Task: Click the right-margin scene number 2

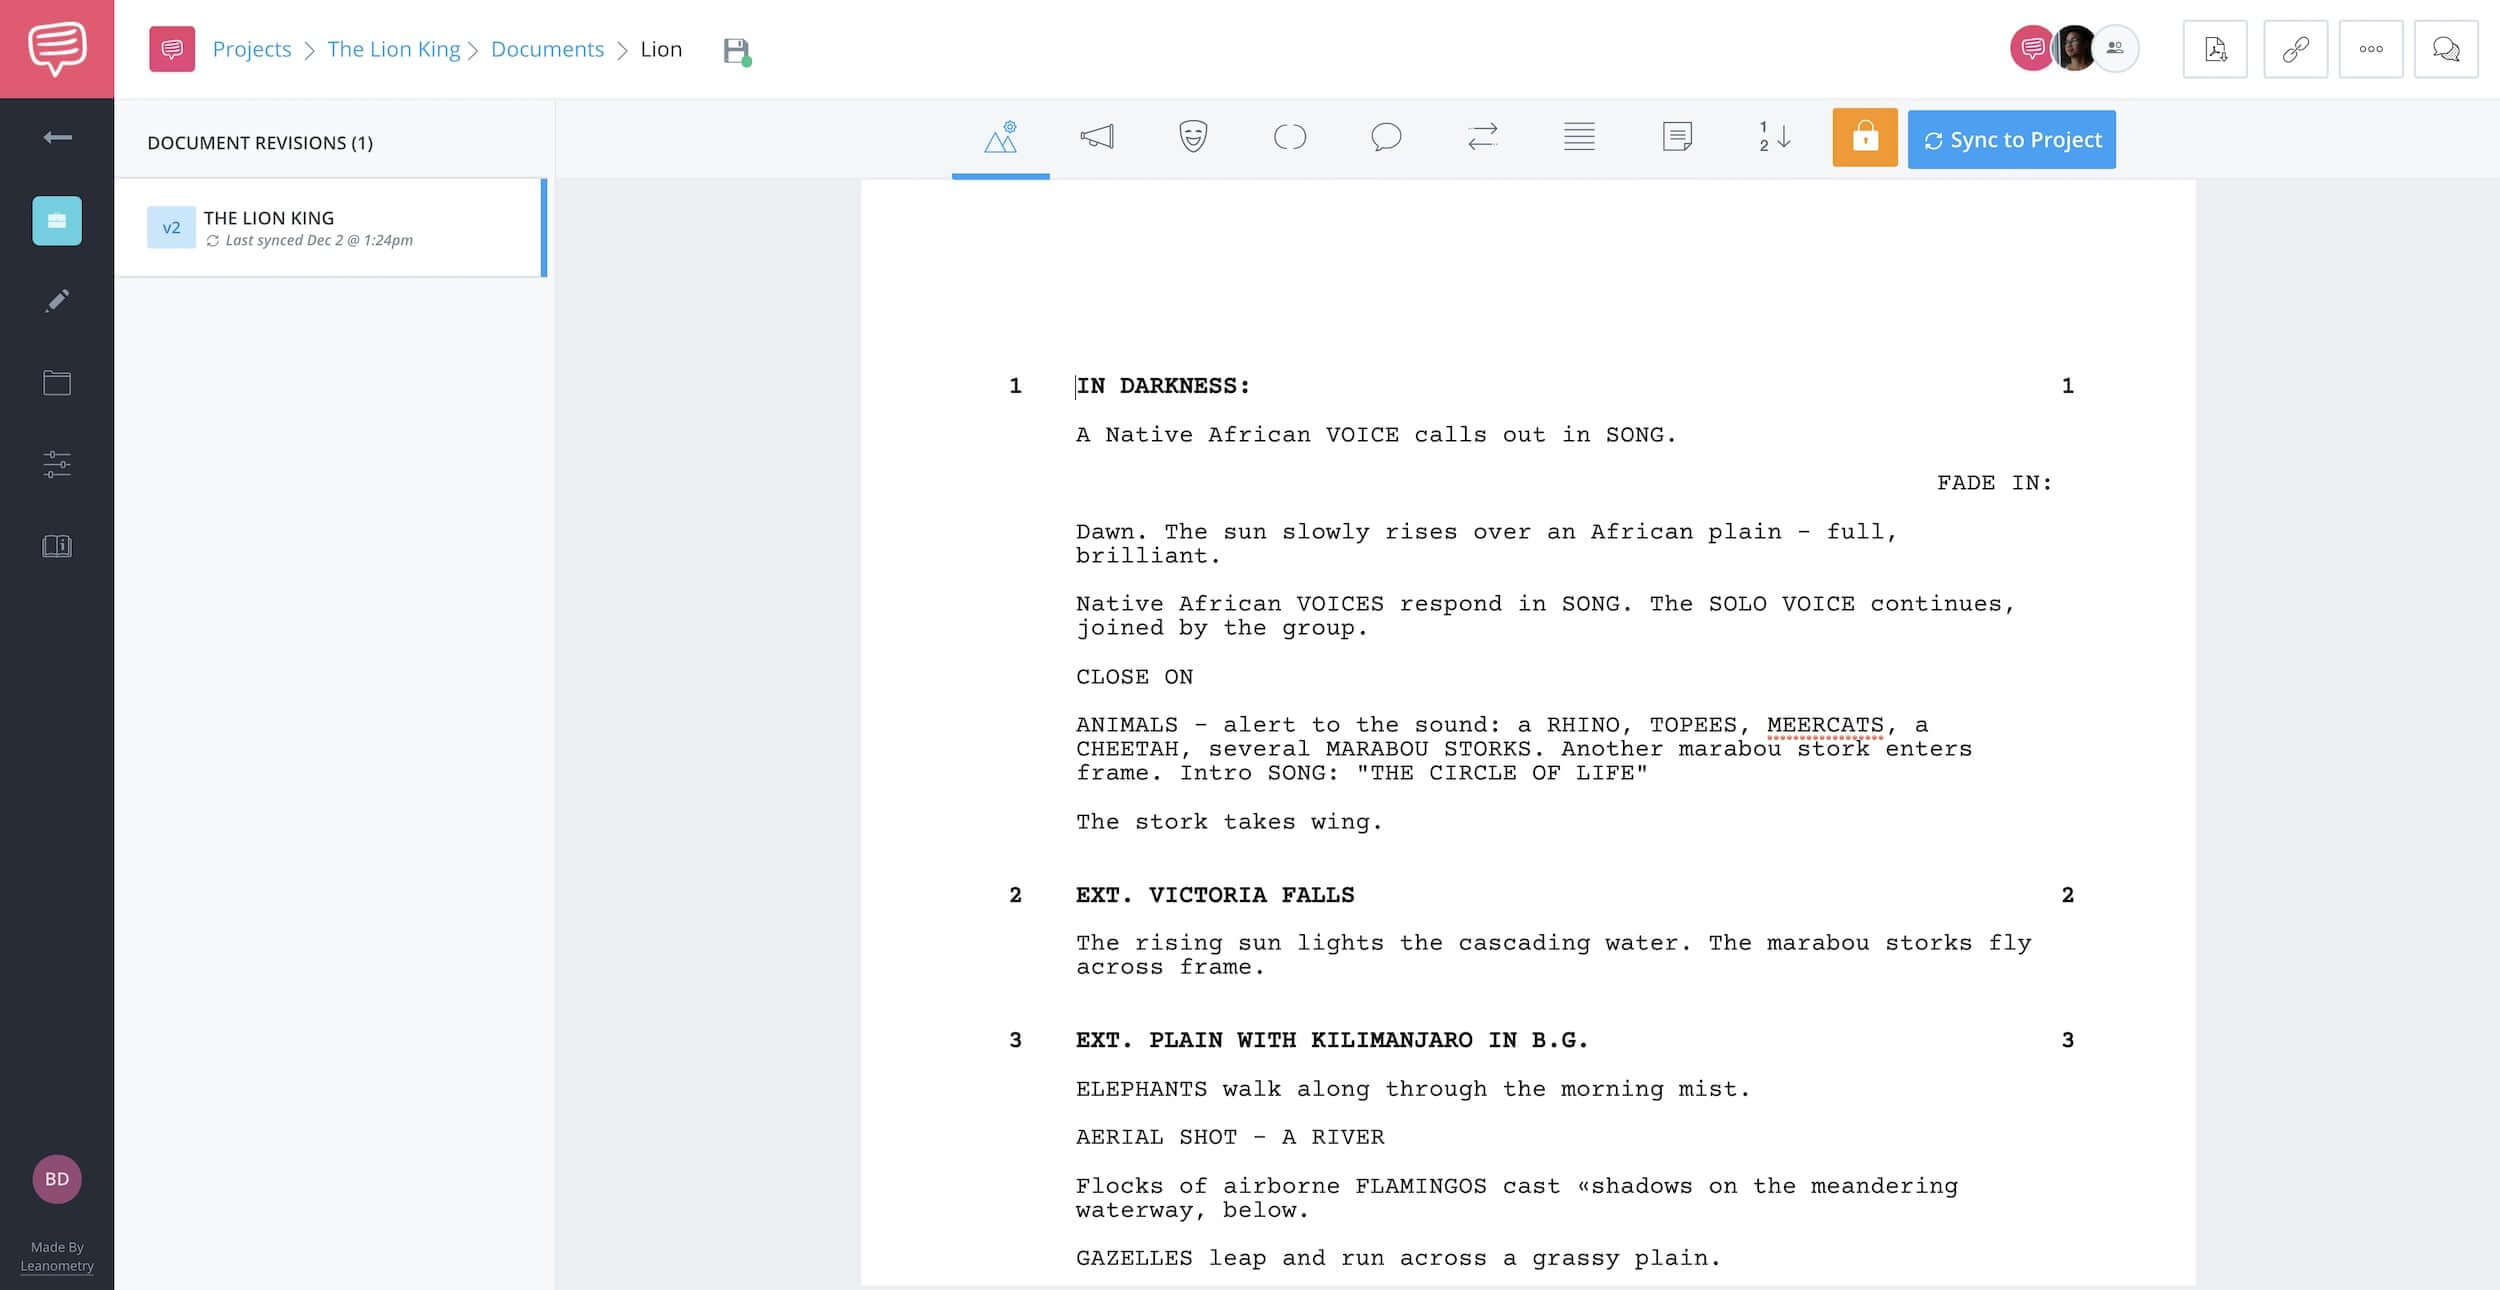Action: (x=2067, y=895)
